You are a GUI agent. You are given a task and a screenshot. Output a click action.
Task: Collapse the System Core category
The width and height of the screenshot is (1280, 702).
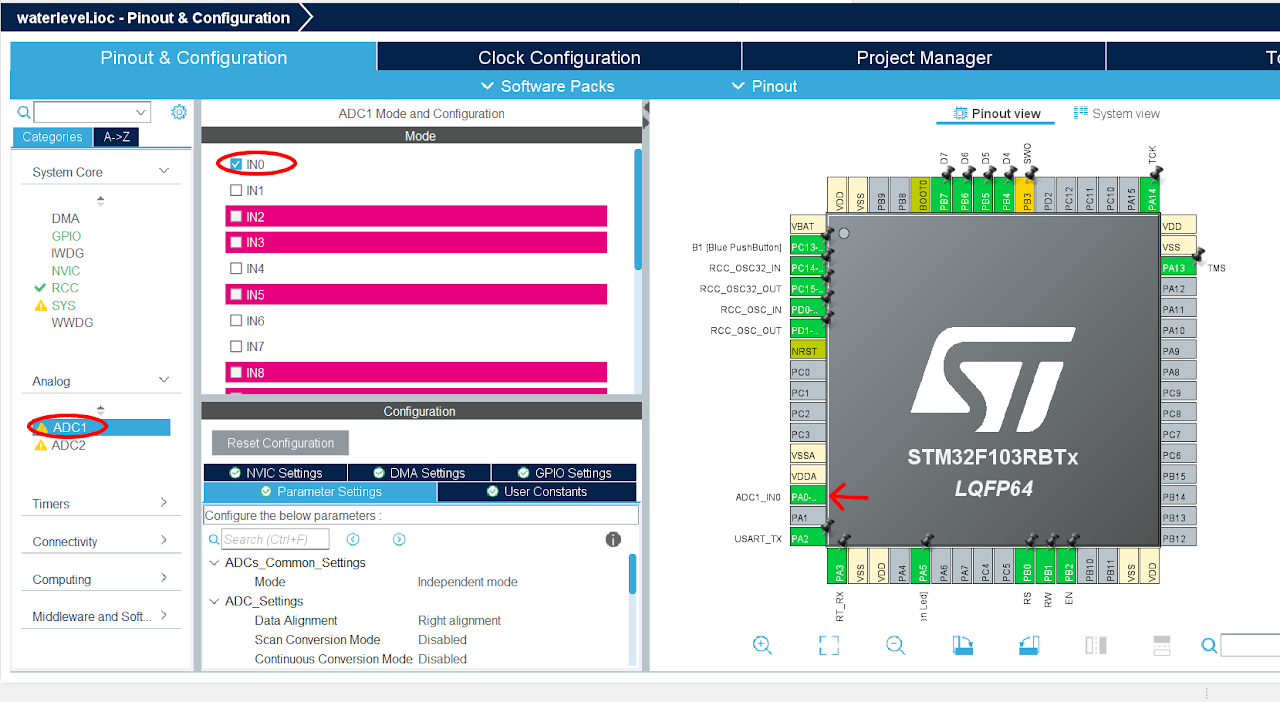pyautogui.click(x=164, y=171)
